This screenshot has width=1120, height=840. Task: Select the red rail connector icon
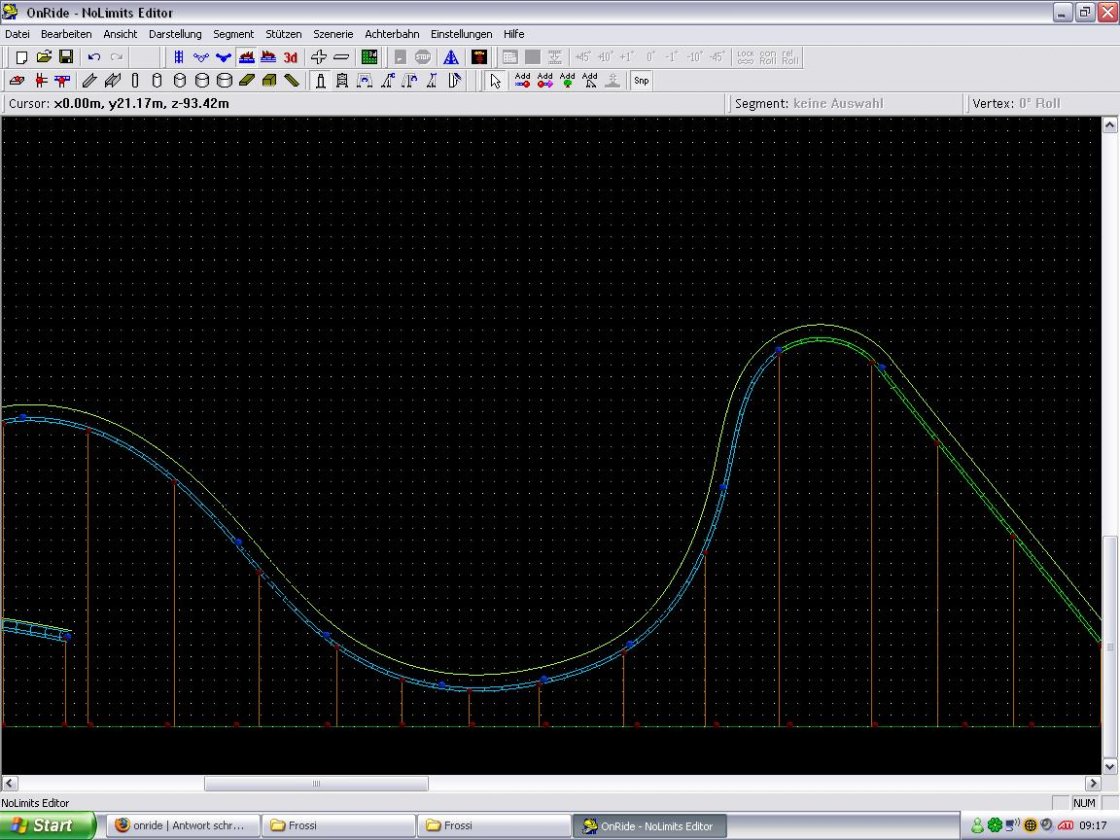[41, 81]
